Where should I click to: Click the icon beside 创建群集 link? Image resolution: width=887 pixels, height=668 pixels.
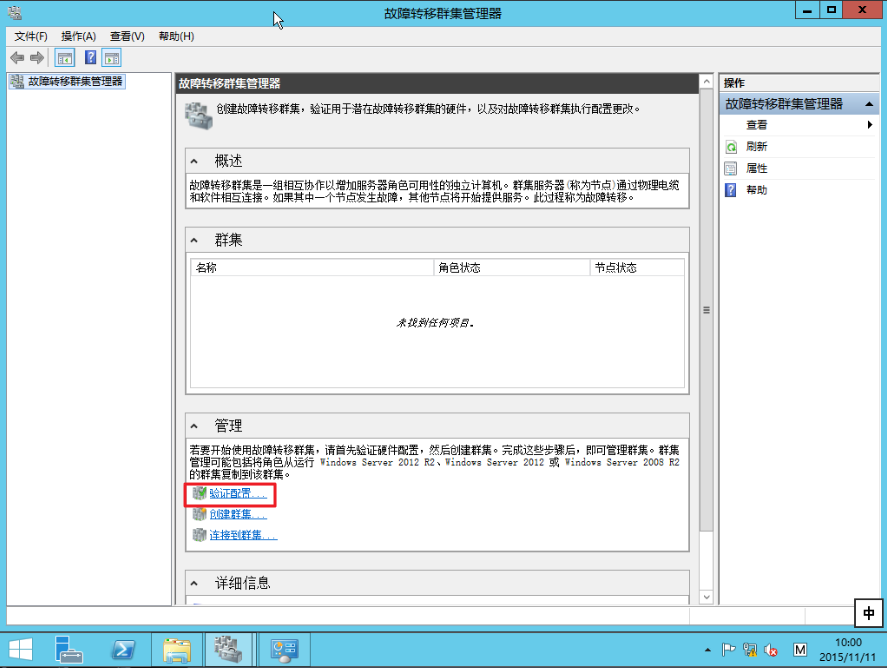point(199,514)
